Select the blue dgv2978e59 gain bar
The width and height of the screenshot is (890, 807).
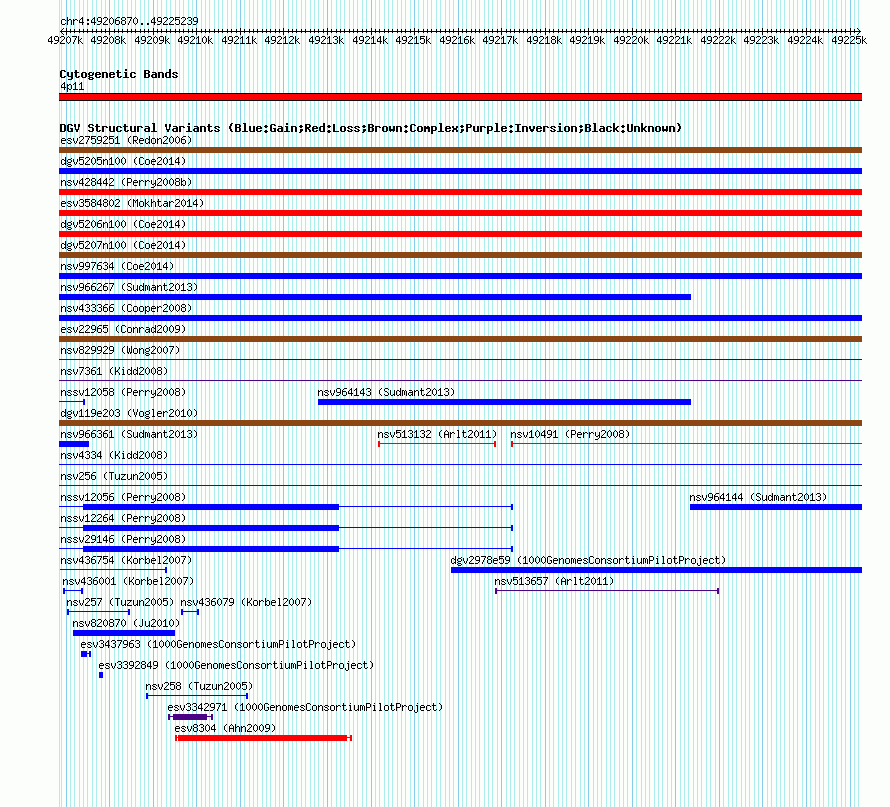[657, 570]
